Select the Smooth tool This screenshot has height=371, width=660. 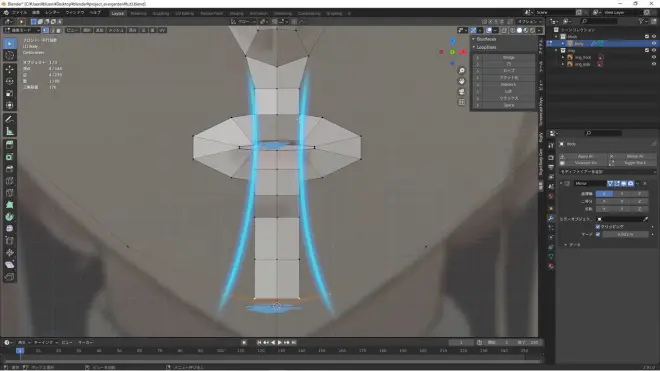[10, 229]
